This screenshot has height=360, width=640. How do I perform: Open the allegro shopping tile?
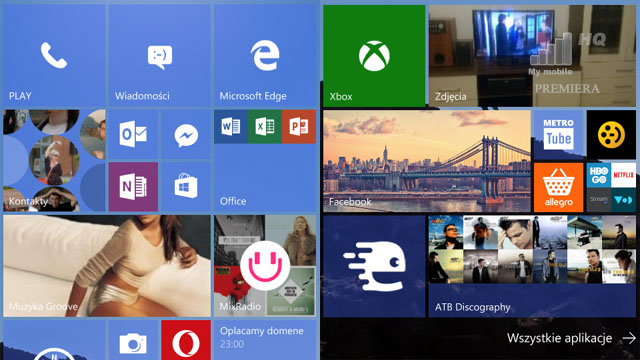click(x=558, y=187)
